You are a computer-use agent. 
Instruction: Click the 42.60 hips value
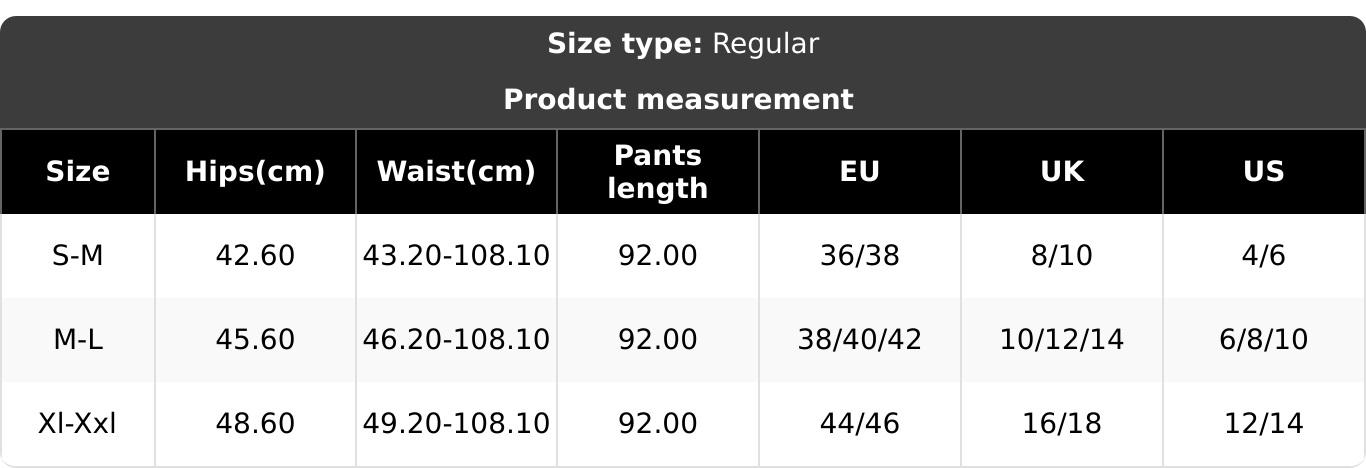(x=255, y=256)
